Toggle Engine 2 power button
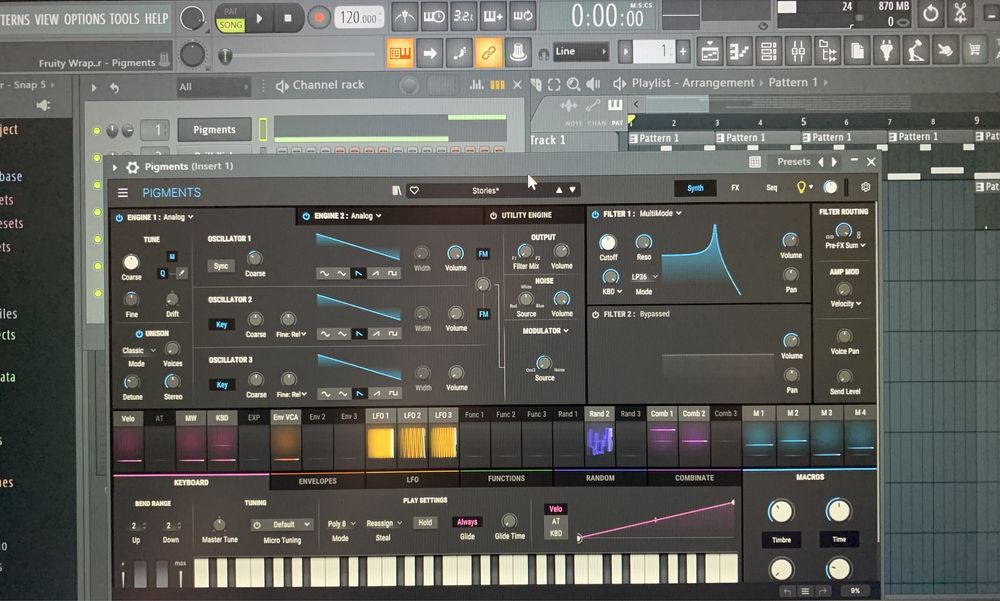Image resolution: width=1000 pixels, height=601 pixels. tap(306, 216)
